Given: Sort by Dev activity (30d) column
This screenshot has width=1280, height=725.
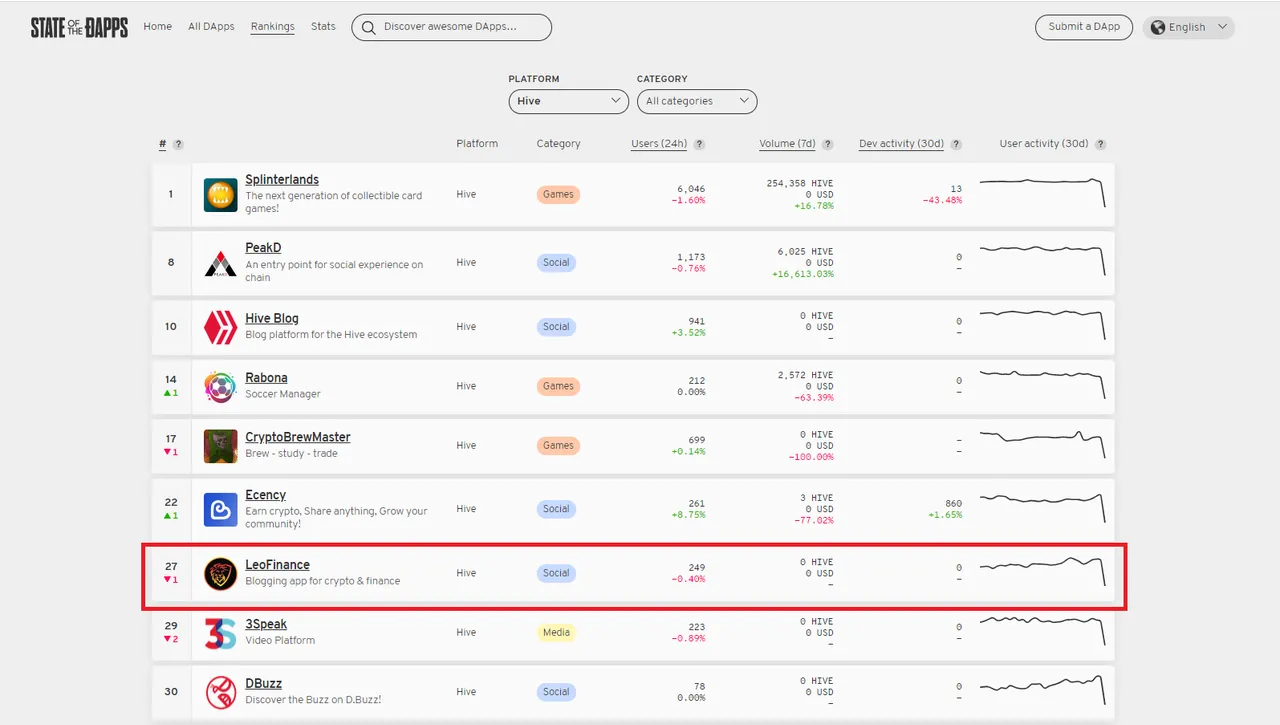Looking at the screenshot, I should click(x=902, y=144).
